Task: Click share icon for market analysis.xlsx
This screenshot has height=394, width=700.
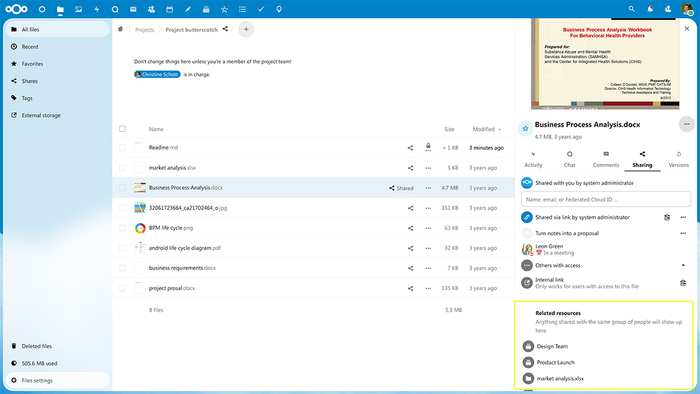Action: [410, 168]
